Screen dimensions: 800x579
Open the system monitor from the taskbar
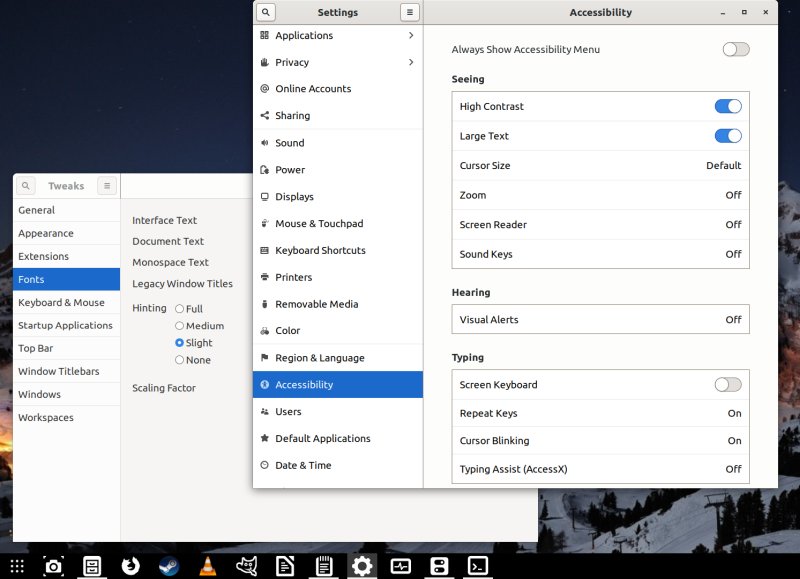point(401,566)
